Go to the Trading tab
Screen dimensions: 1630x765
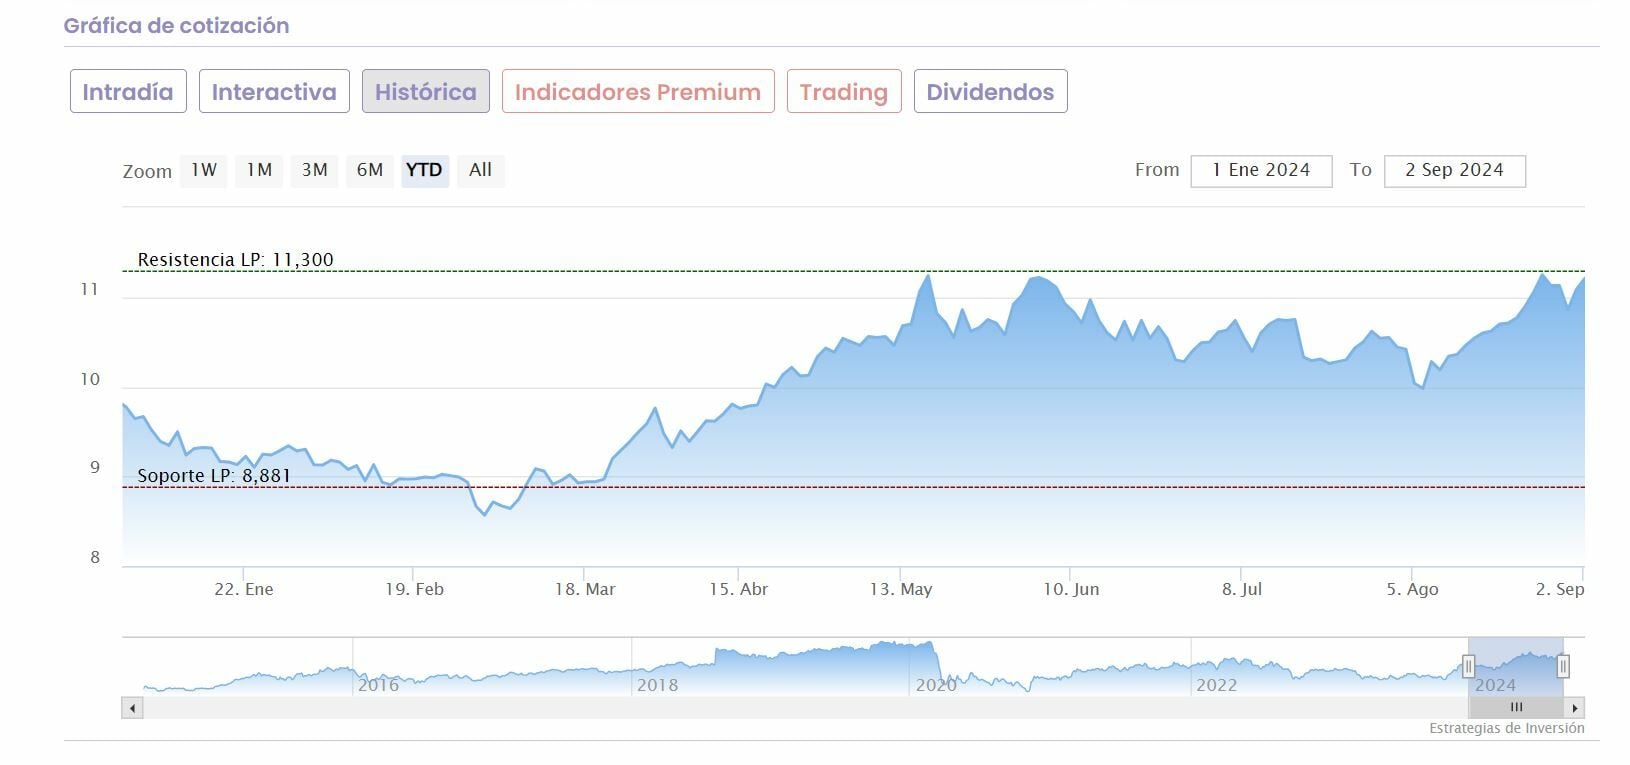pyautogui.click(x=844, y=92)
